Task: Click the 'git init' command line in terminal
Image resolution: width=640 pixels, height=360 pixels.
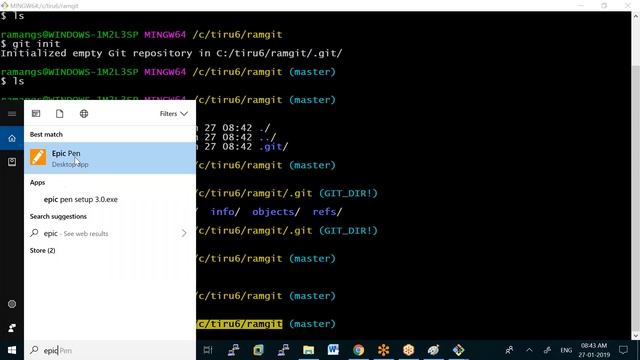Action: (31, 44)
